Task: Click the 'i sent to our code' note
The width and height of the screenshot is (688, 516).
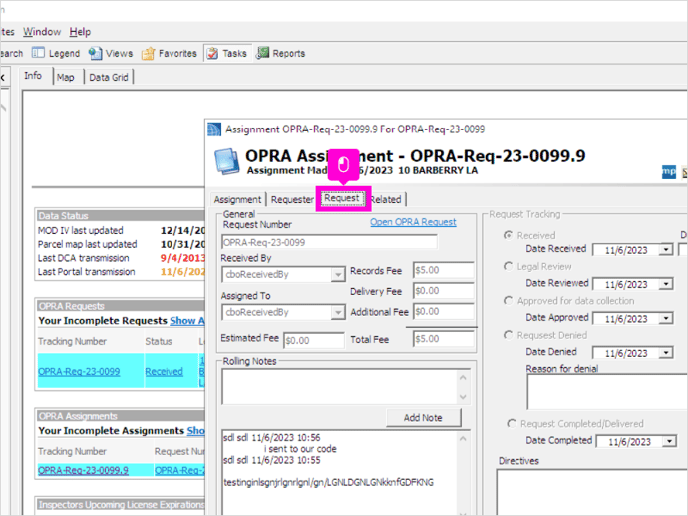Action: tap(300, 449)
